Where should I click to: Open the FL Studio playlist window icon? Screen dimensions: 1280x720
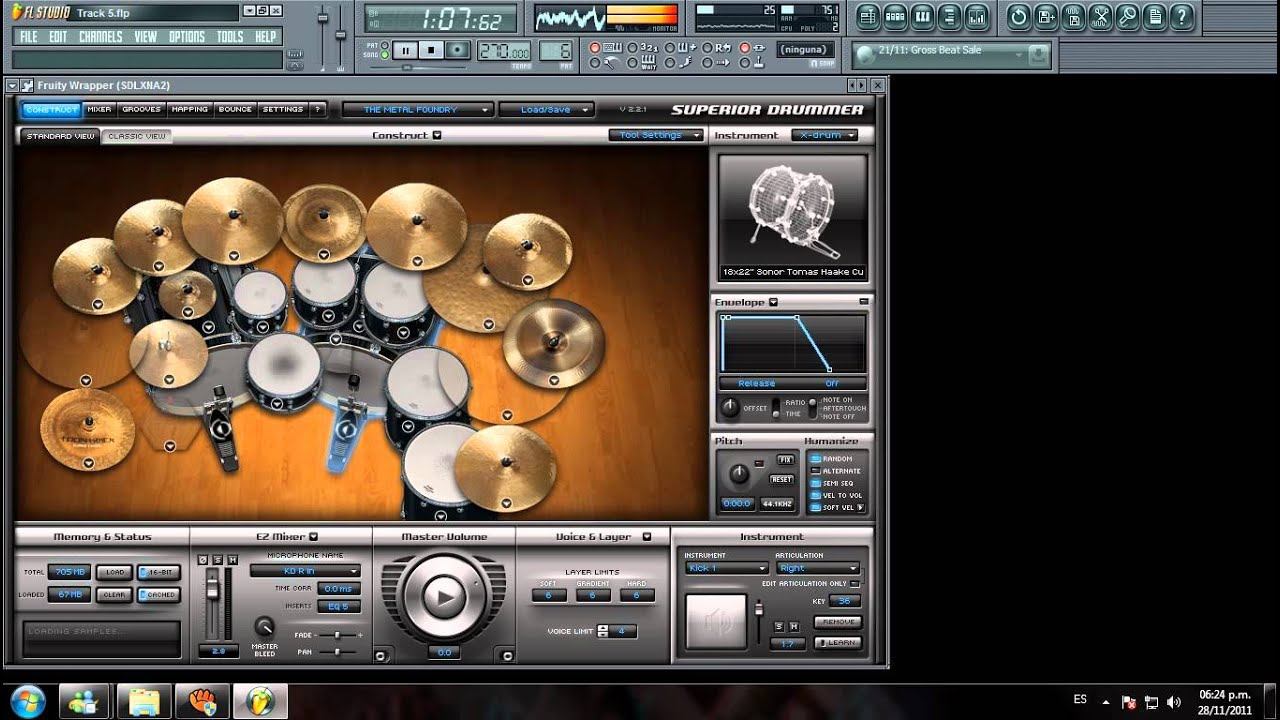point(867,16)
